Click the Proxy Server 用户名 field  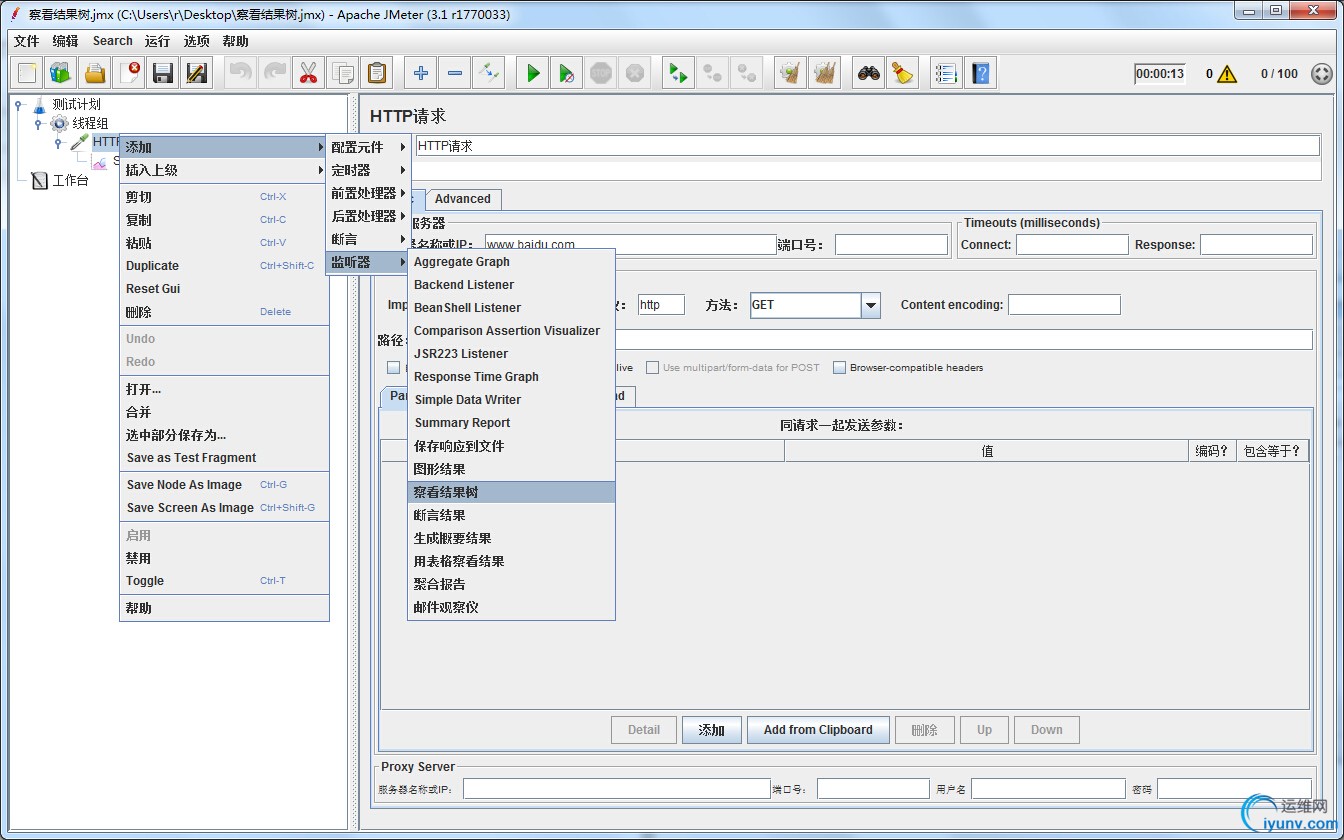[1048, 789]
